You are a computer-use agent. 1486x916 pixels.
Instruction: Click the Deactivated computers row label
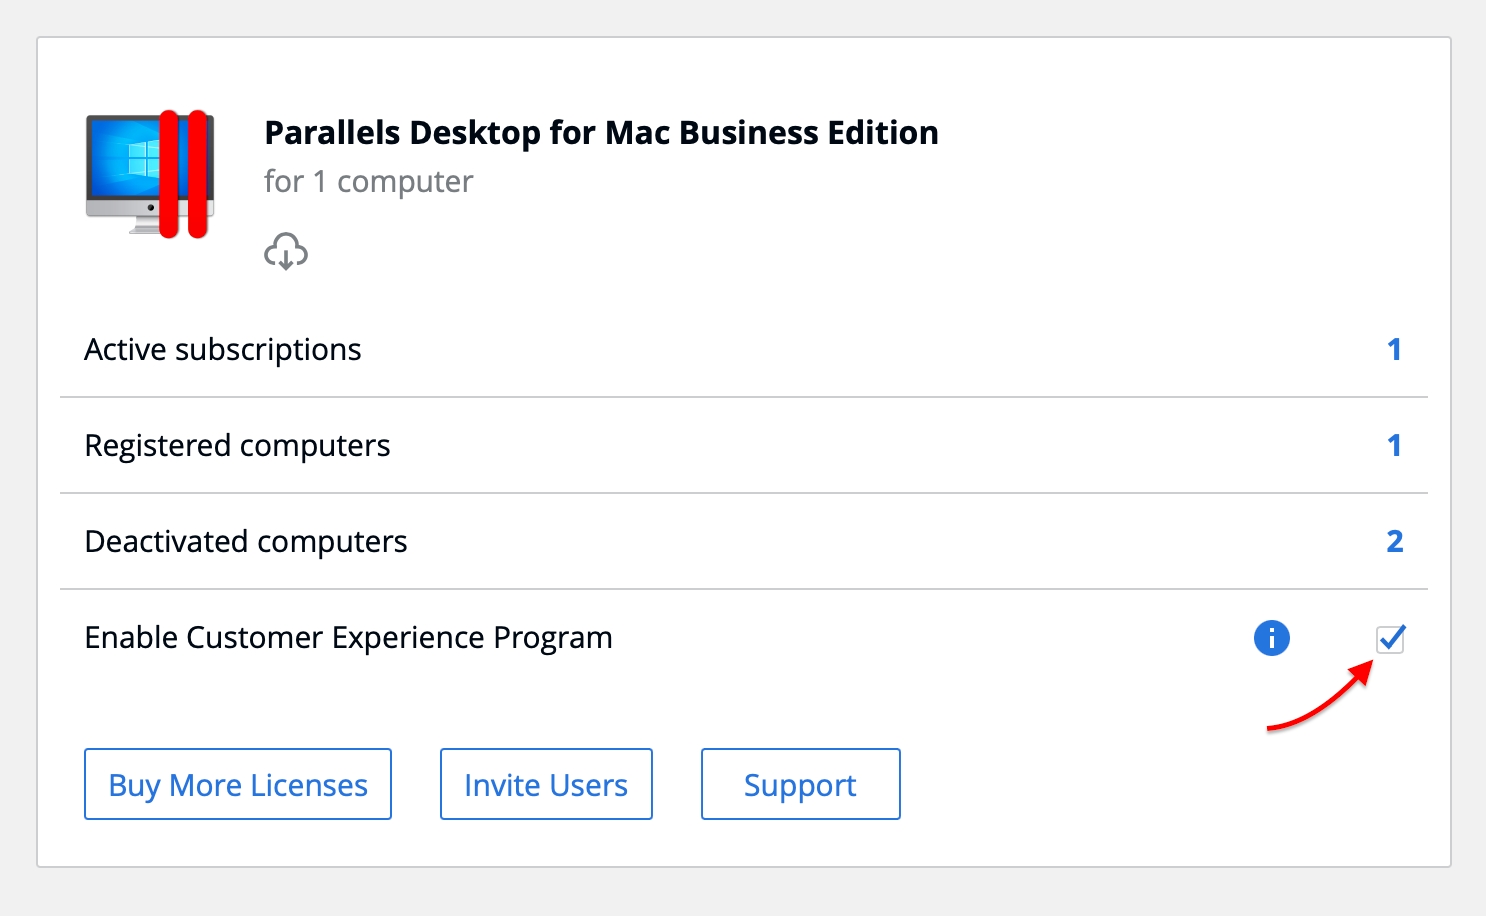point(246,542)
